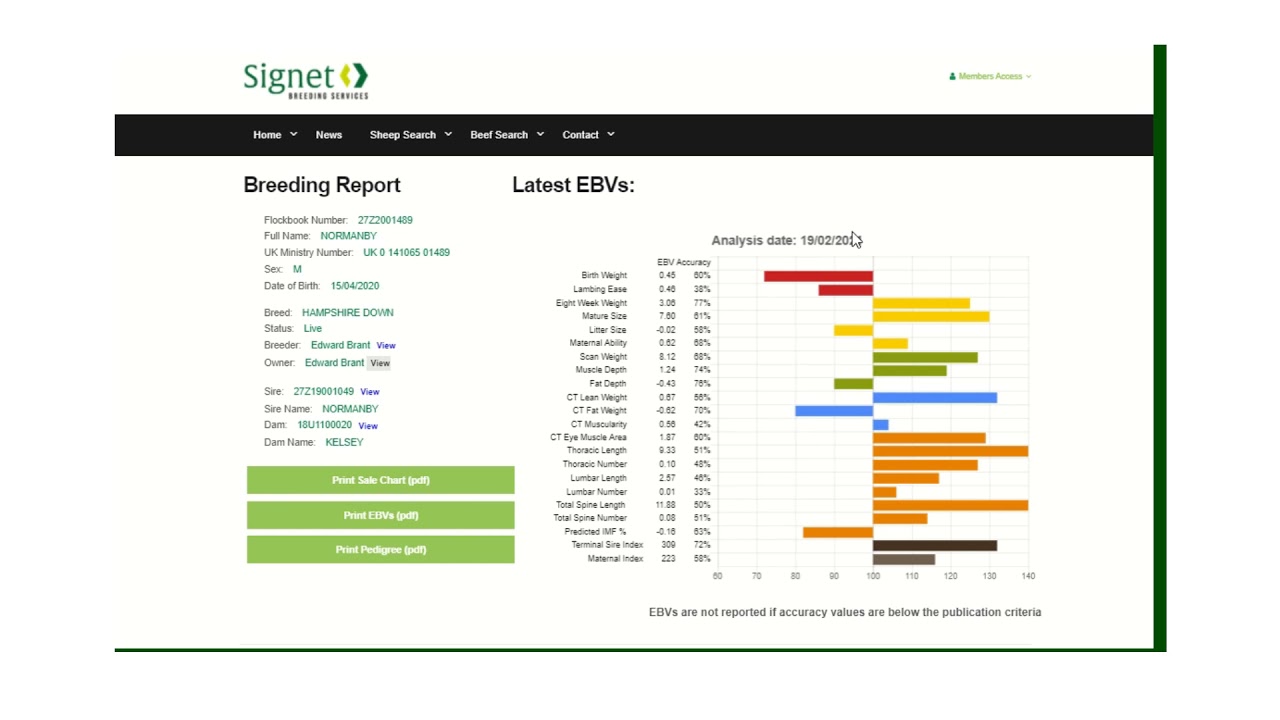
Task: Expand the Beef Search chevron
Action: pyautogui.click(x=540, y=134)
